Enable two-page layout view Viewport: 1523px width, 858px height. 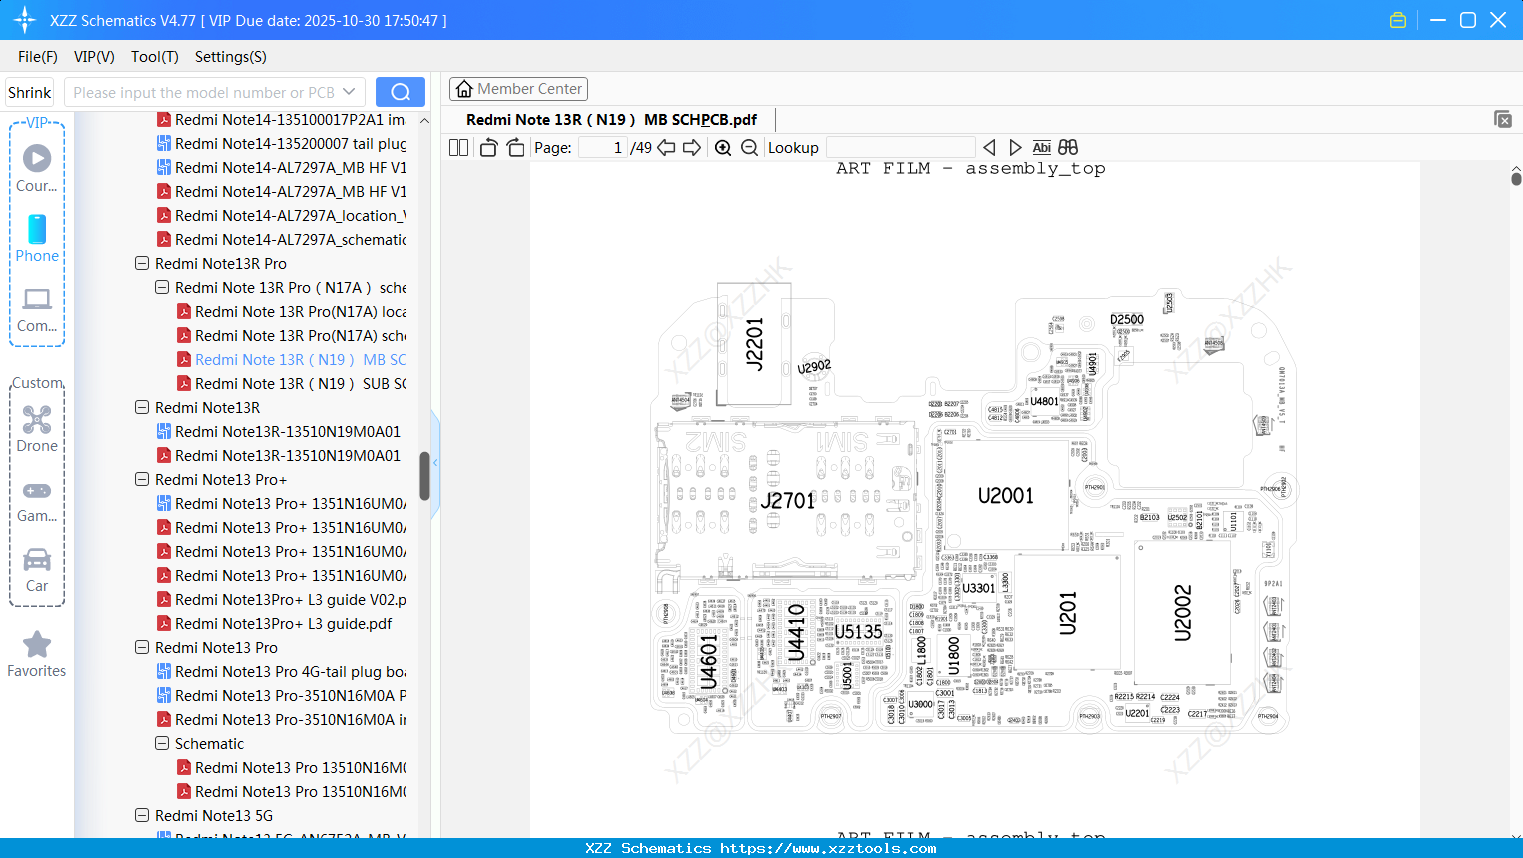pyautogui.click(x=457, y=147)
